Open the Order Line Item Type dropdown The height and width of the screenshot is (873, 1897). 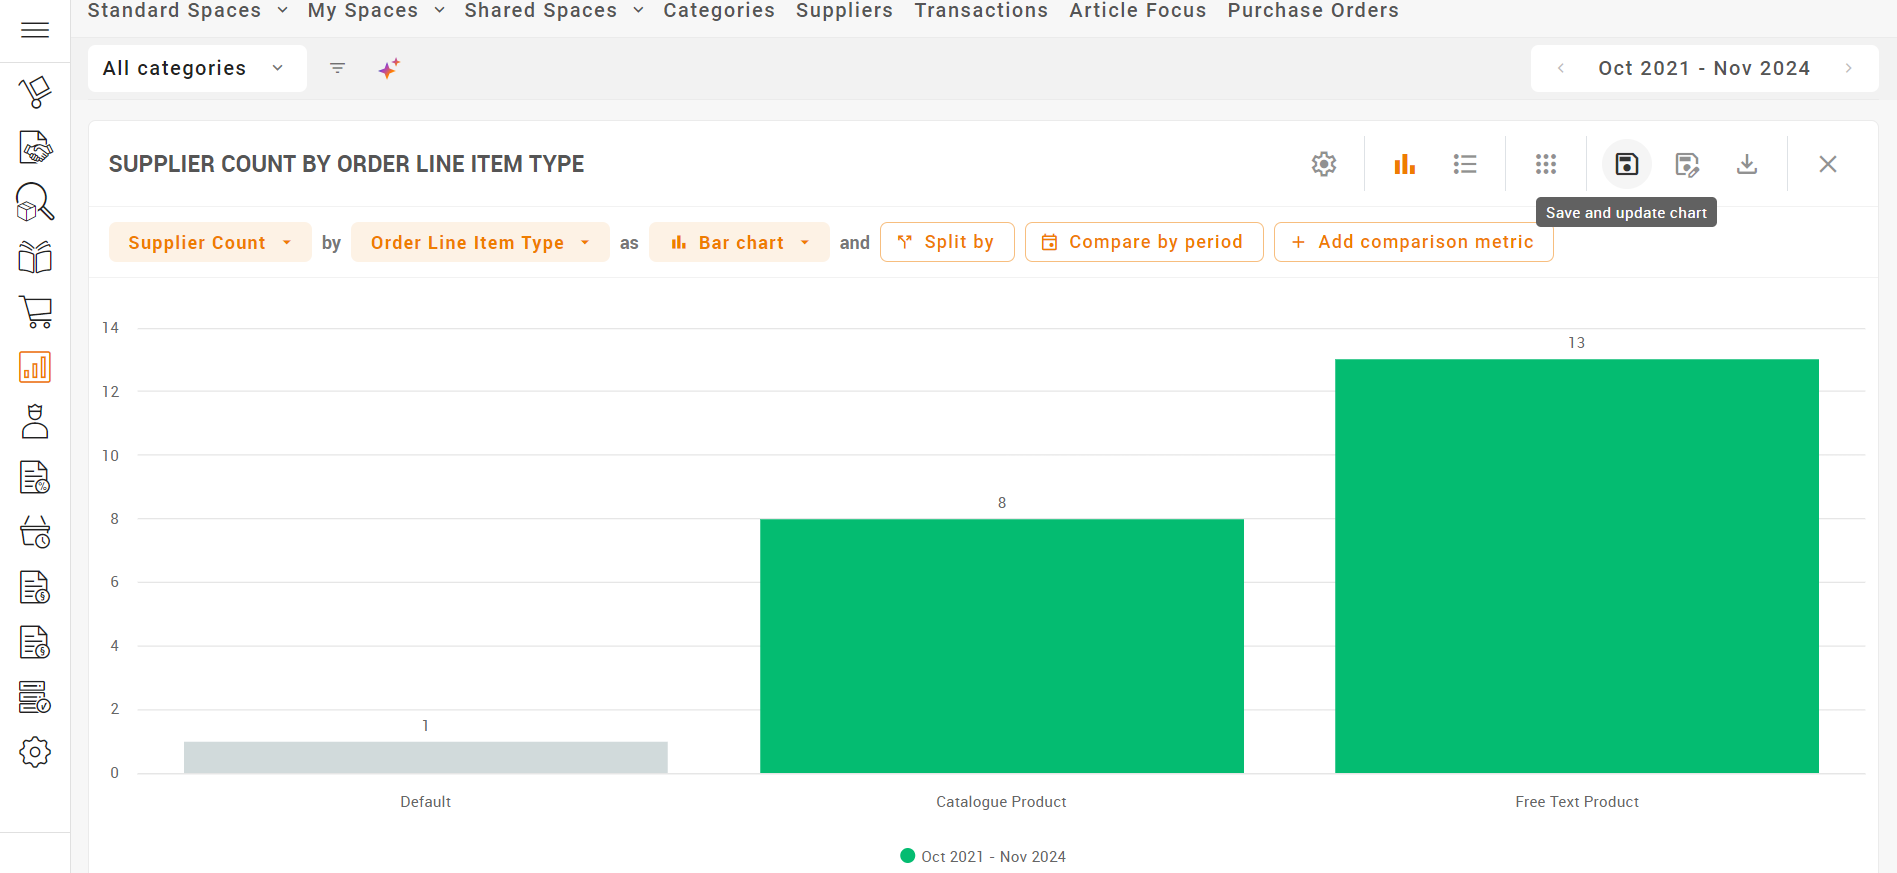point(480,242)
